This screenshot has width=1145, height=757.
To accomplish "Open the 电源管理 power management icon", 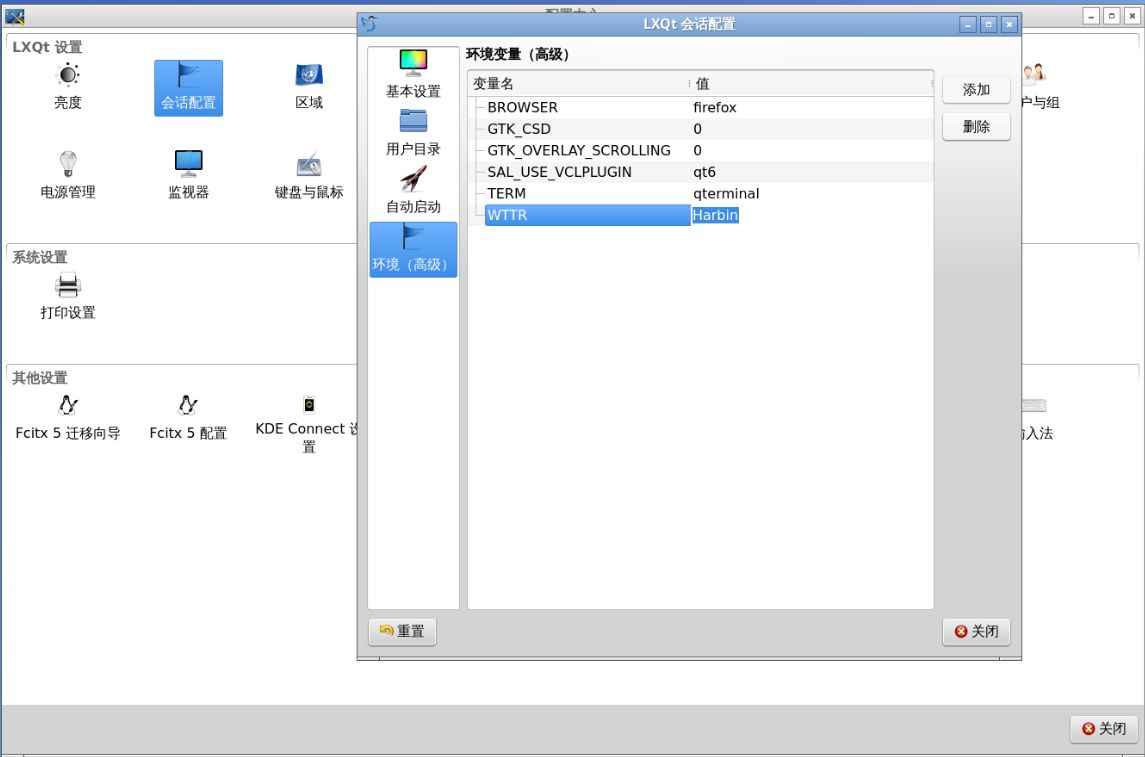I will 68,175.
